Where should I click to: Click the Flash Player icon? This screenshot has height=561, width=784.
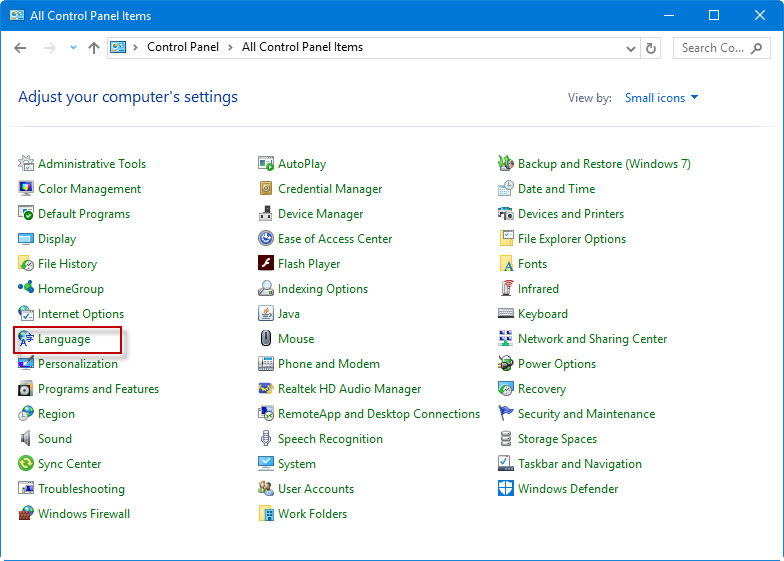point(266,262)
